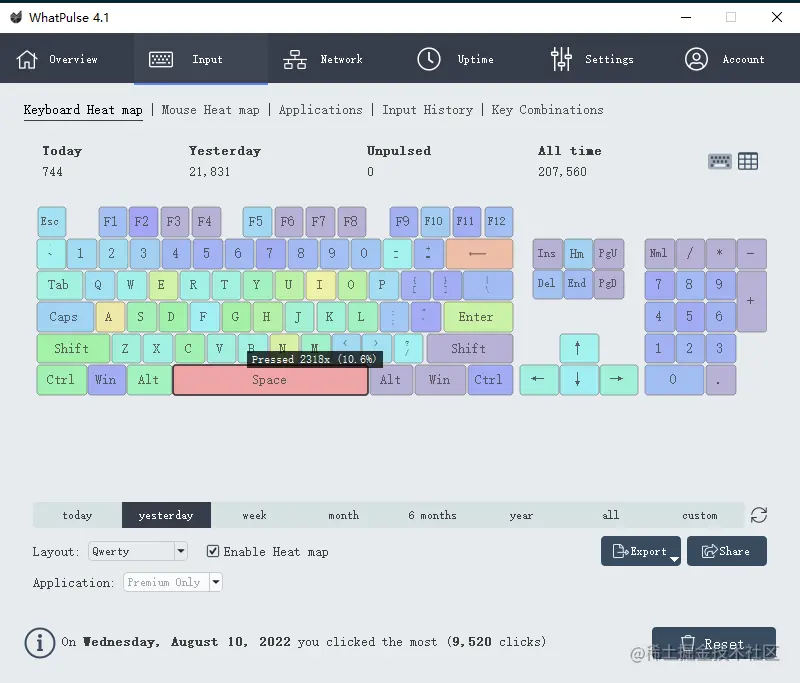Click the right Shift key
The height and width of the screenshot is (683, 800).
[x=469, y=348]
